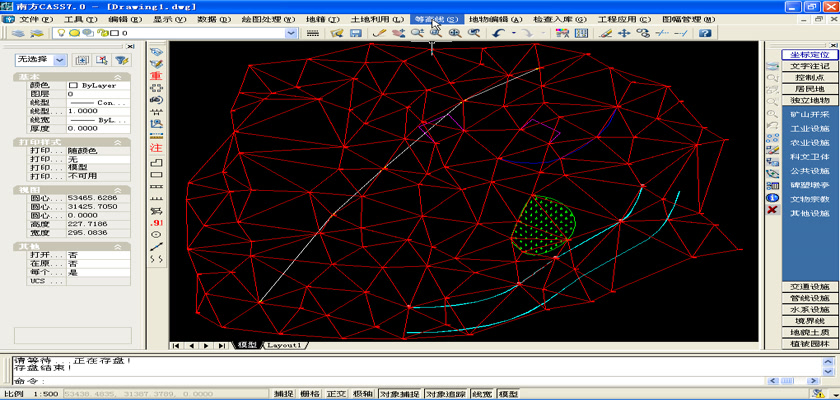Switch to the Layout1 tab

283,345
